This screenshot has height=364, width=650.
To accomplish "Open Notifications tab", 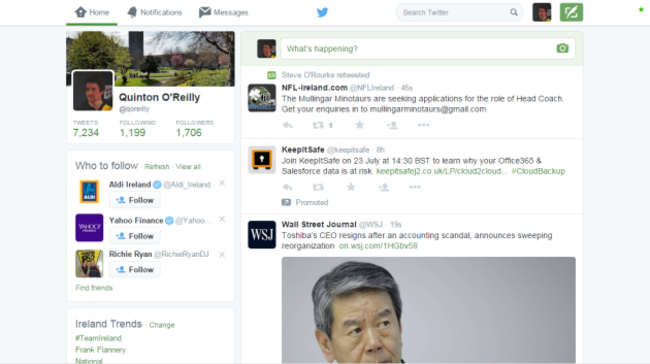I will coord(154,12).
